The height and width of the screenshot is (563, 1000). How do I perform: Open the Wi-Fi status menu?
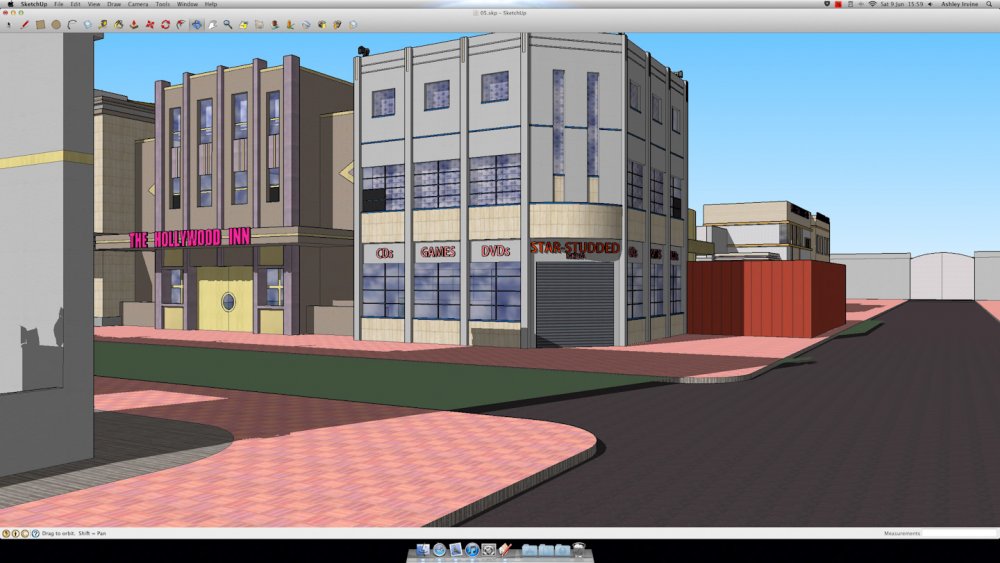[x=872, y=4]
